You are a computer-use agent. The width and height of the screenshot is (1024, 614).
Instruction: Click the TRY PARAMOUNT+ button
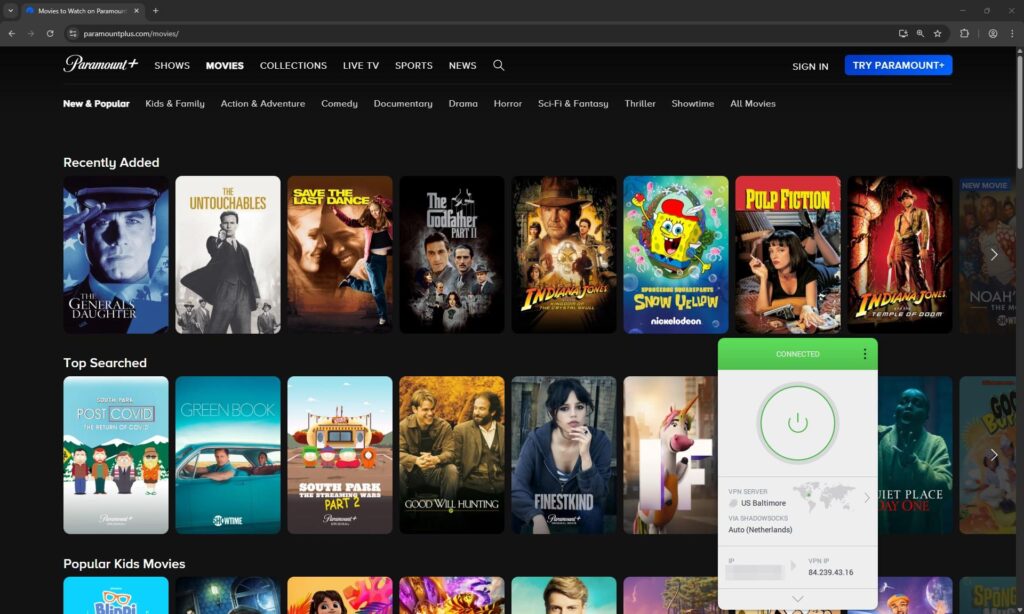coord(898,65)
